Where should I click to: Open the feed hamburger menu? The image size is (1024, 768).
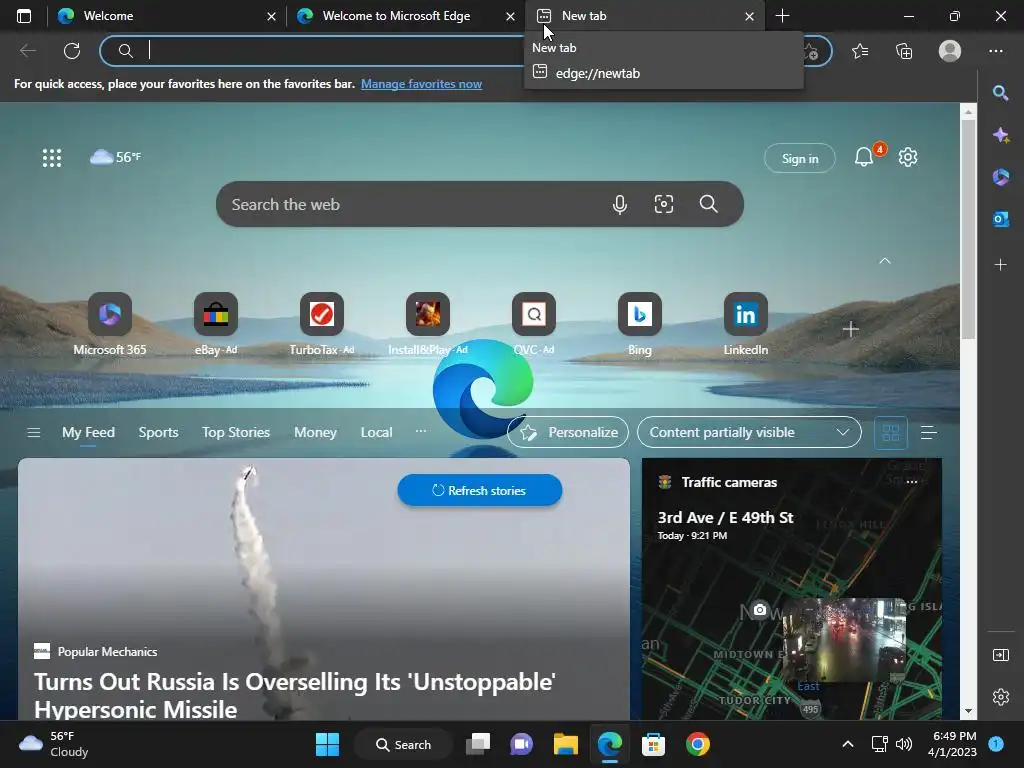(33, 432)
